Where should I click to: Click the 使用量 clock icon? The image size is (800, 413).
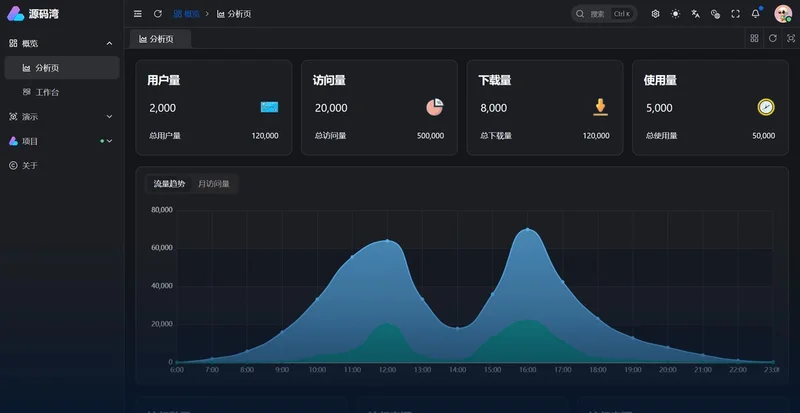coord(766,107)
